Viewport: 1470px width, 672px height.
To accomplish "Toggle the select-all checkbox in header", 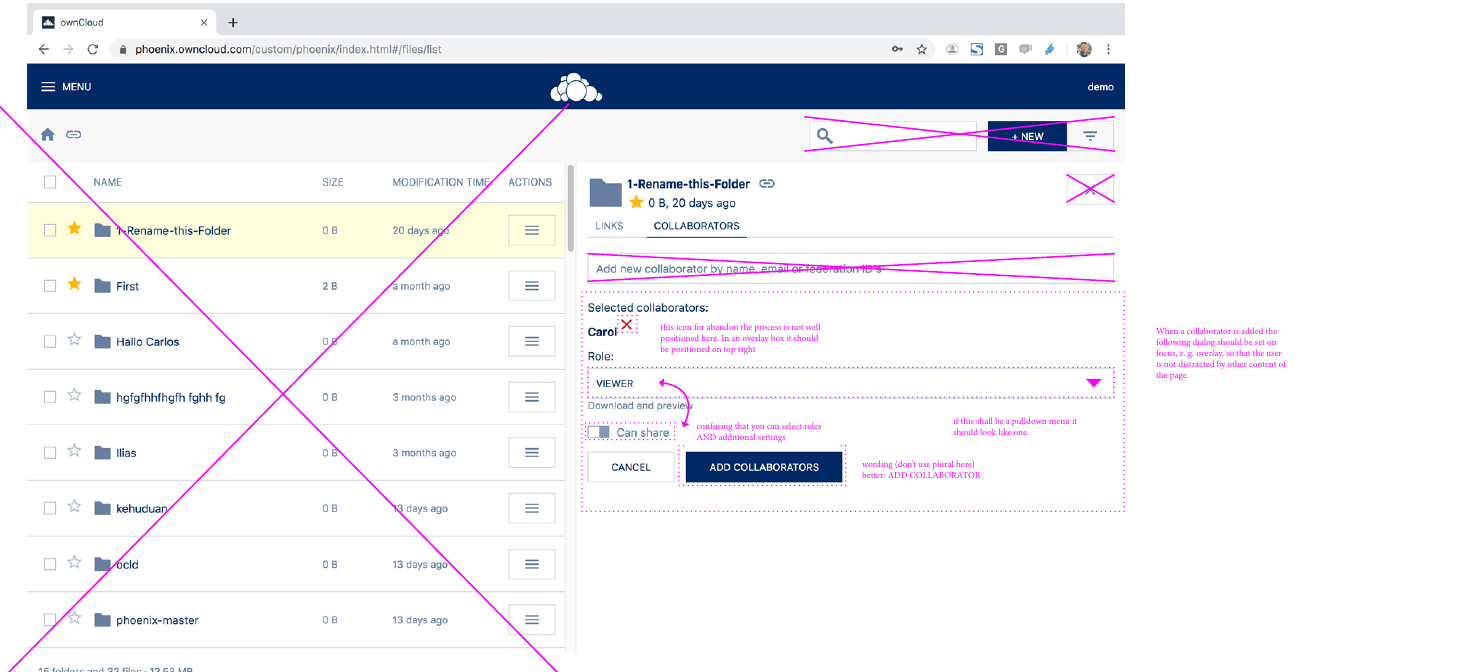I will coord(50,182).
